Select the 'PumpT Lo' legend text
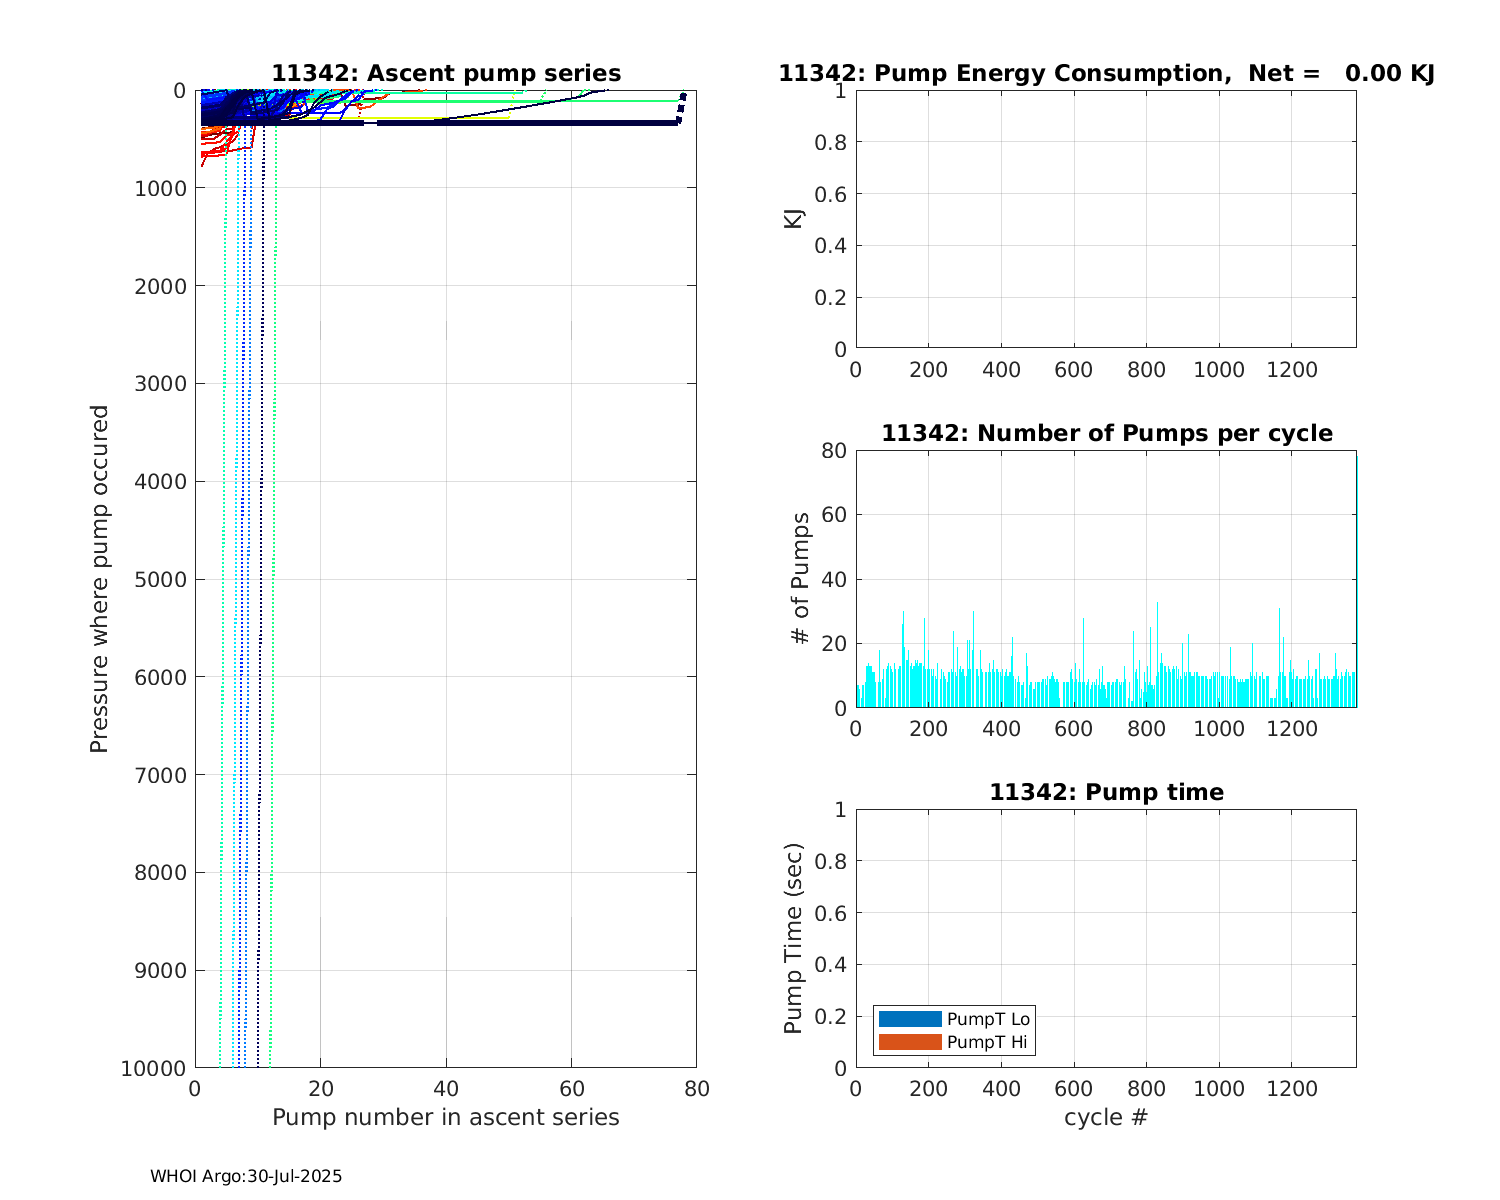Screen dimensions: 1500x1200 click(988, 1019)
